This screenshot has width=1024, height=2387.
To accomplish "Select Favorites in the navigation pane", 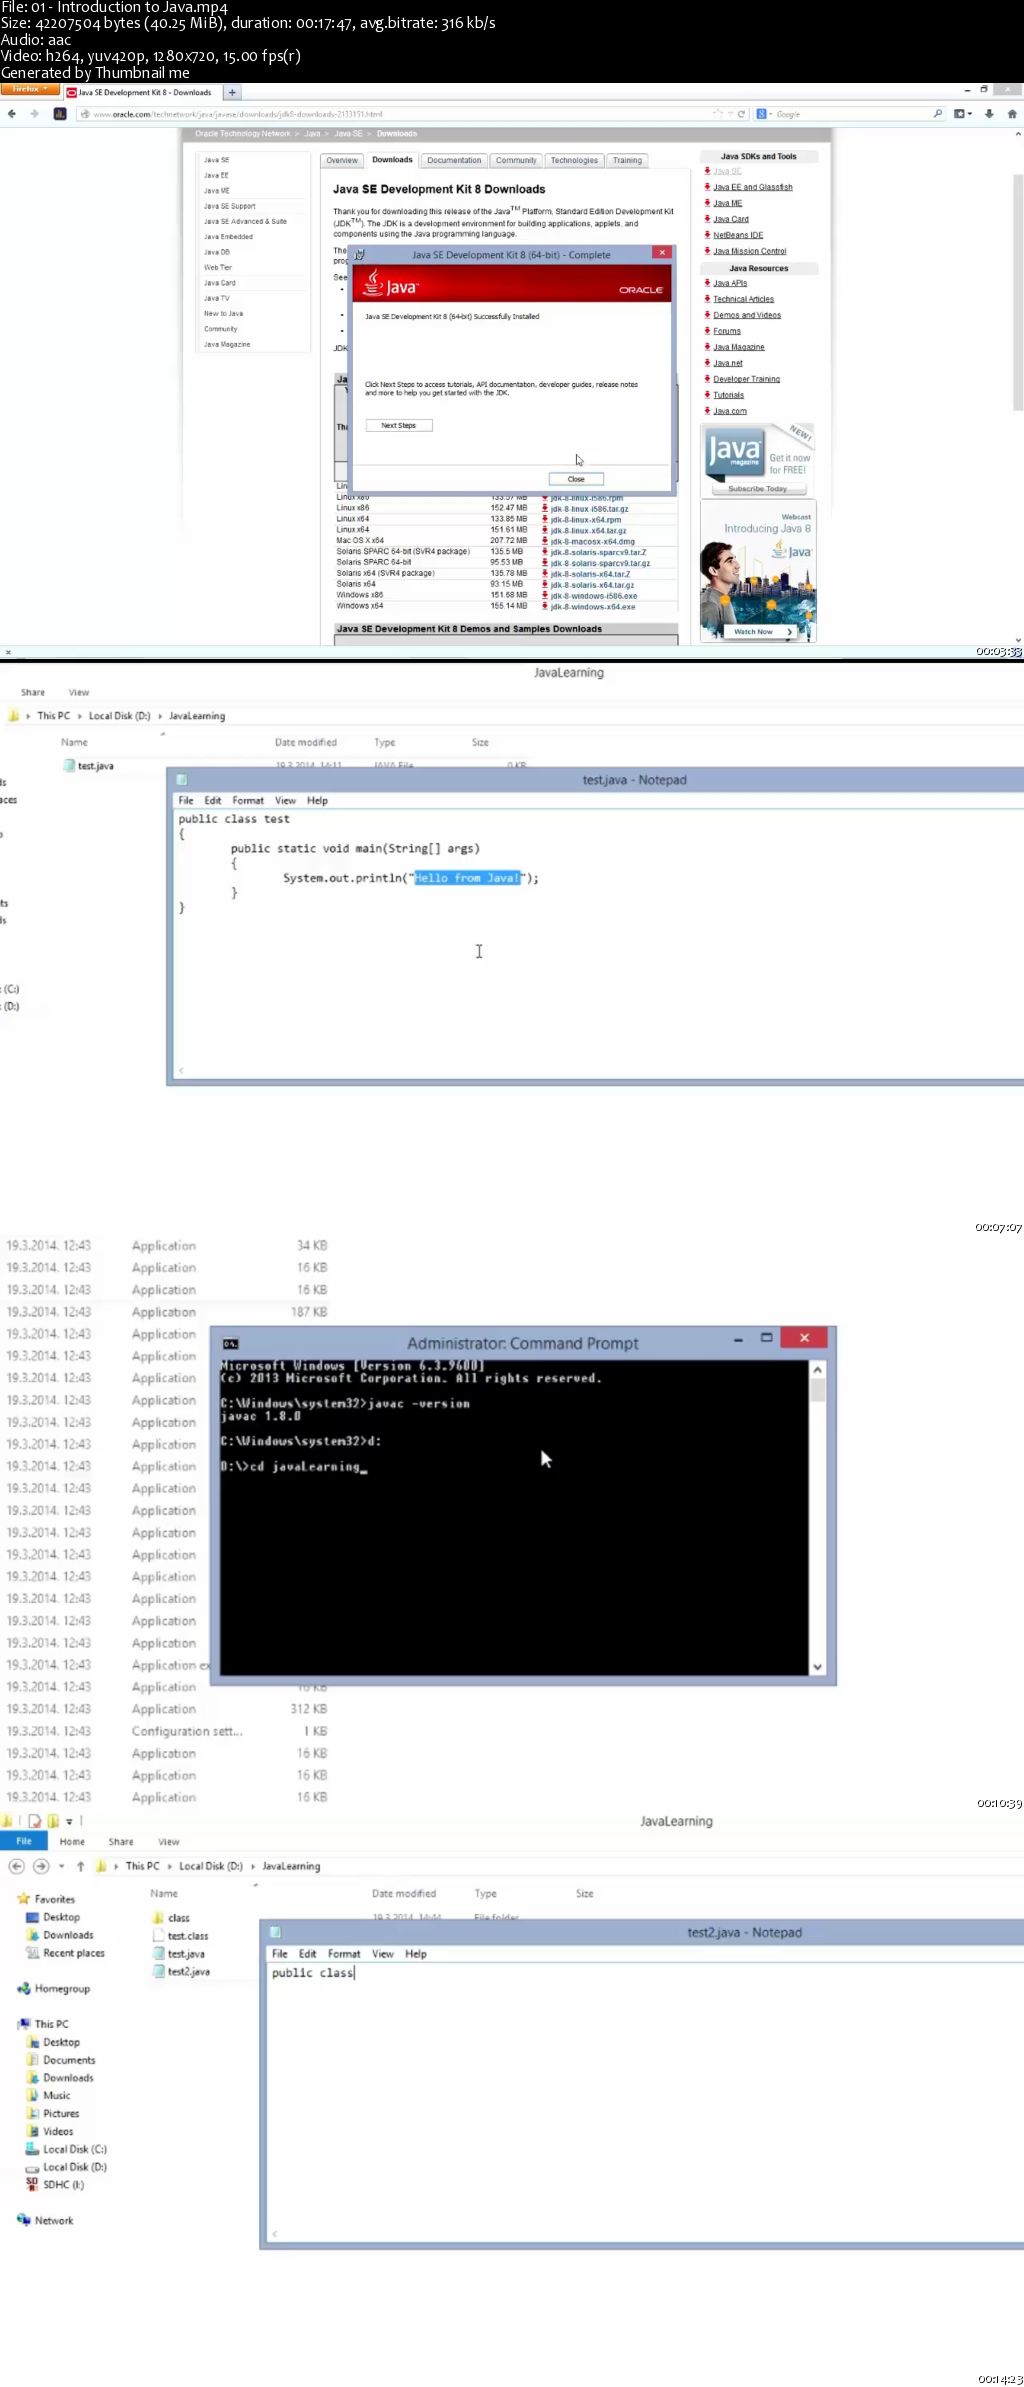I will click(46, 1899).
